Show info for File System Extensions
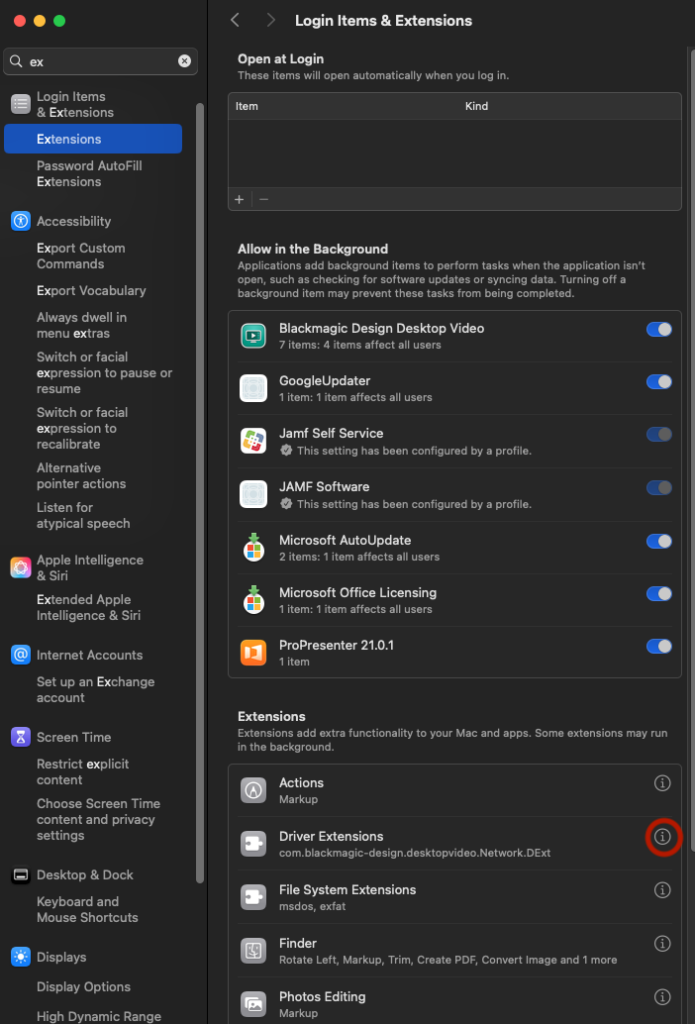695x1024 pixels. pyautogui.click(x=662, y=890)
